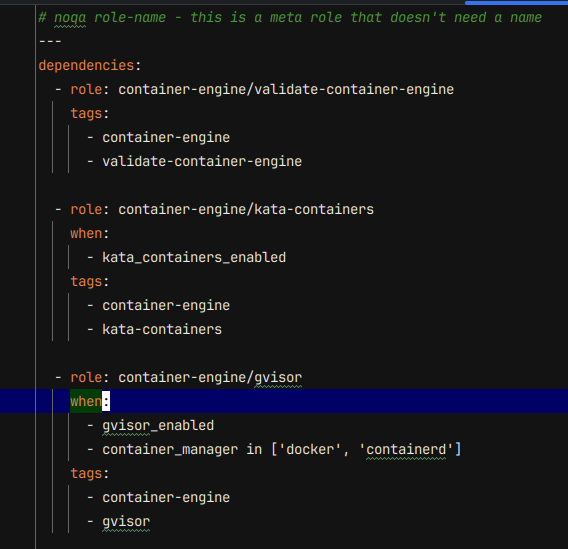Place cursor on the 'dependencies' key
The height and width of the screenshot is (549, 568).
pos(87,66)
